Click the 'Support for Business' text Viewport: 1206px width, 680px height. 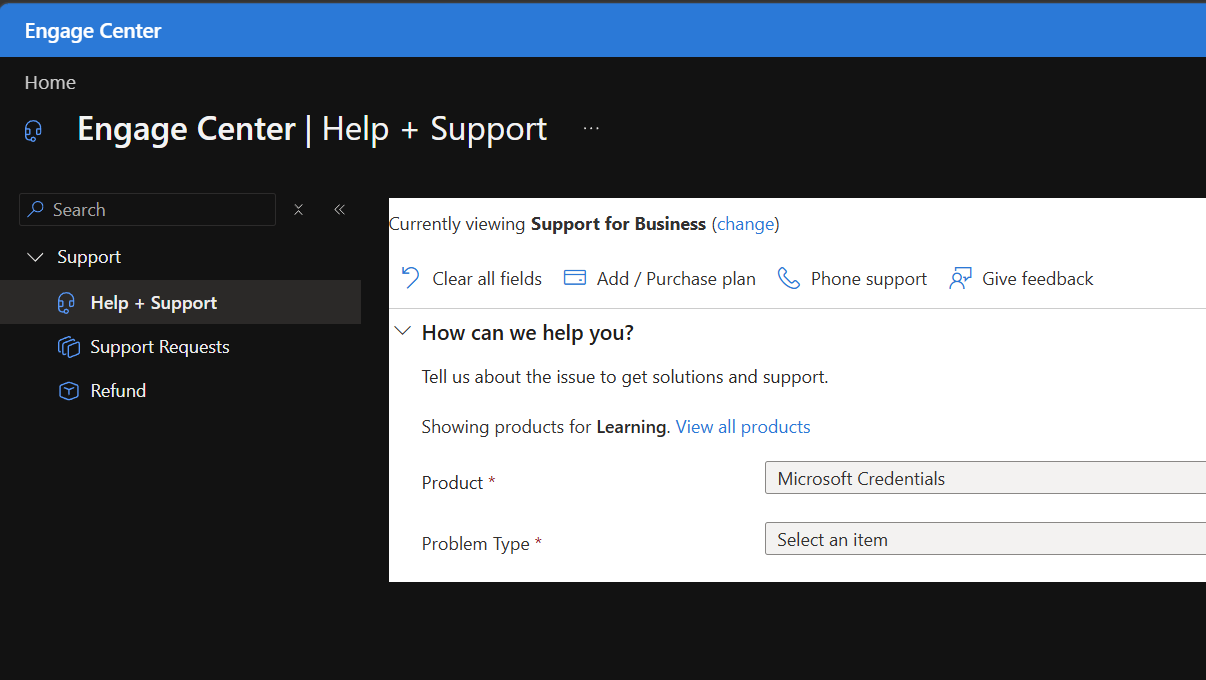point(618,224)
